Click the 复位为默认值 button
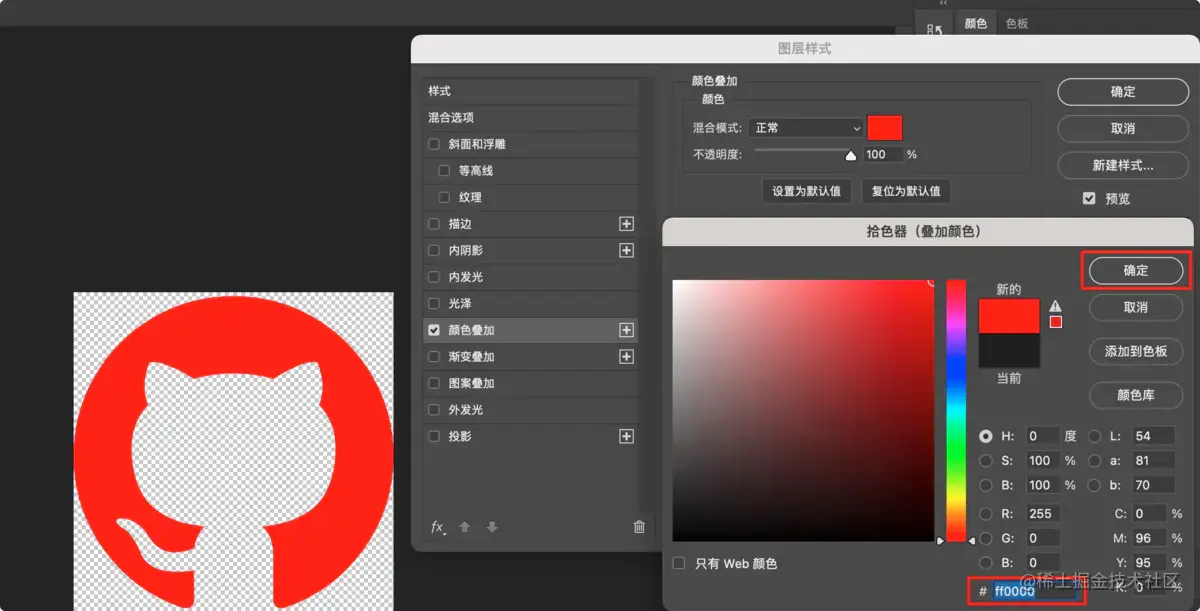The width and height of the screenshot is (1200, 611). point(905,191)
